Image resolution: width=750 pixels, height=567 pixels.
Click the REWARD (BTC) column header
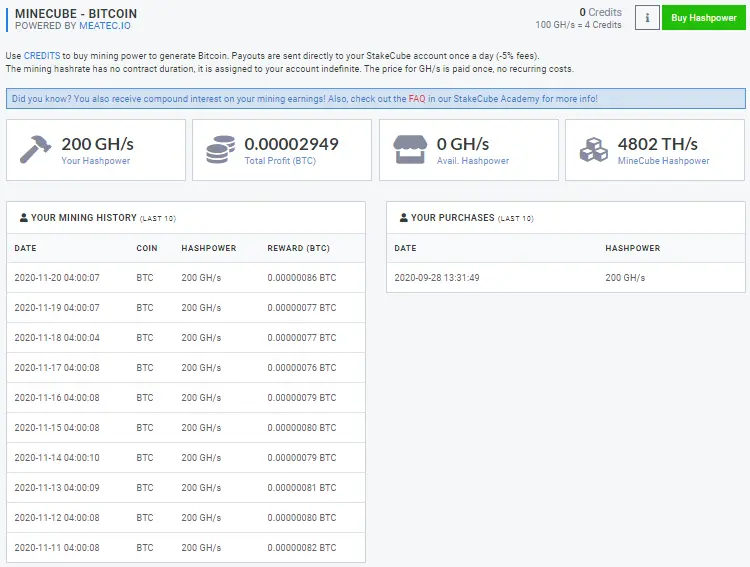(298, 248)
